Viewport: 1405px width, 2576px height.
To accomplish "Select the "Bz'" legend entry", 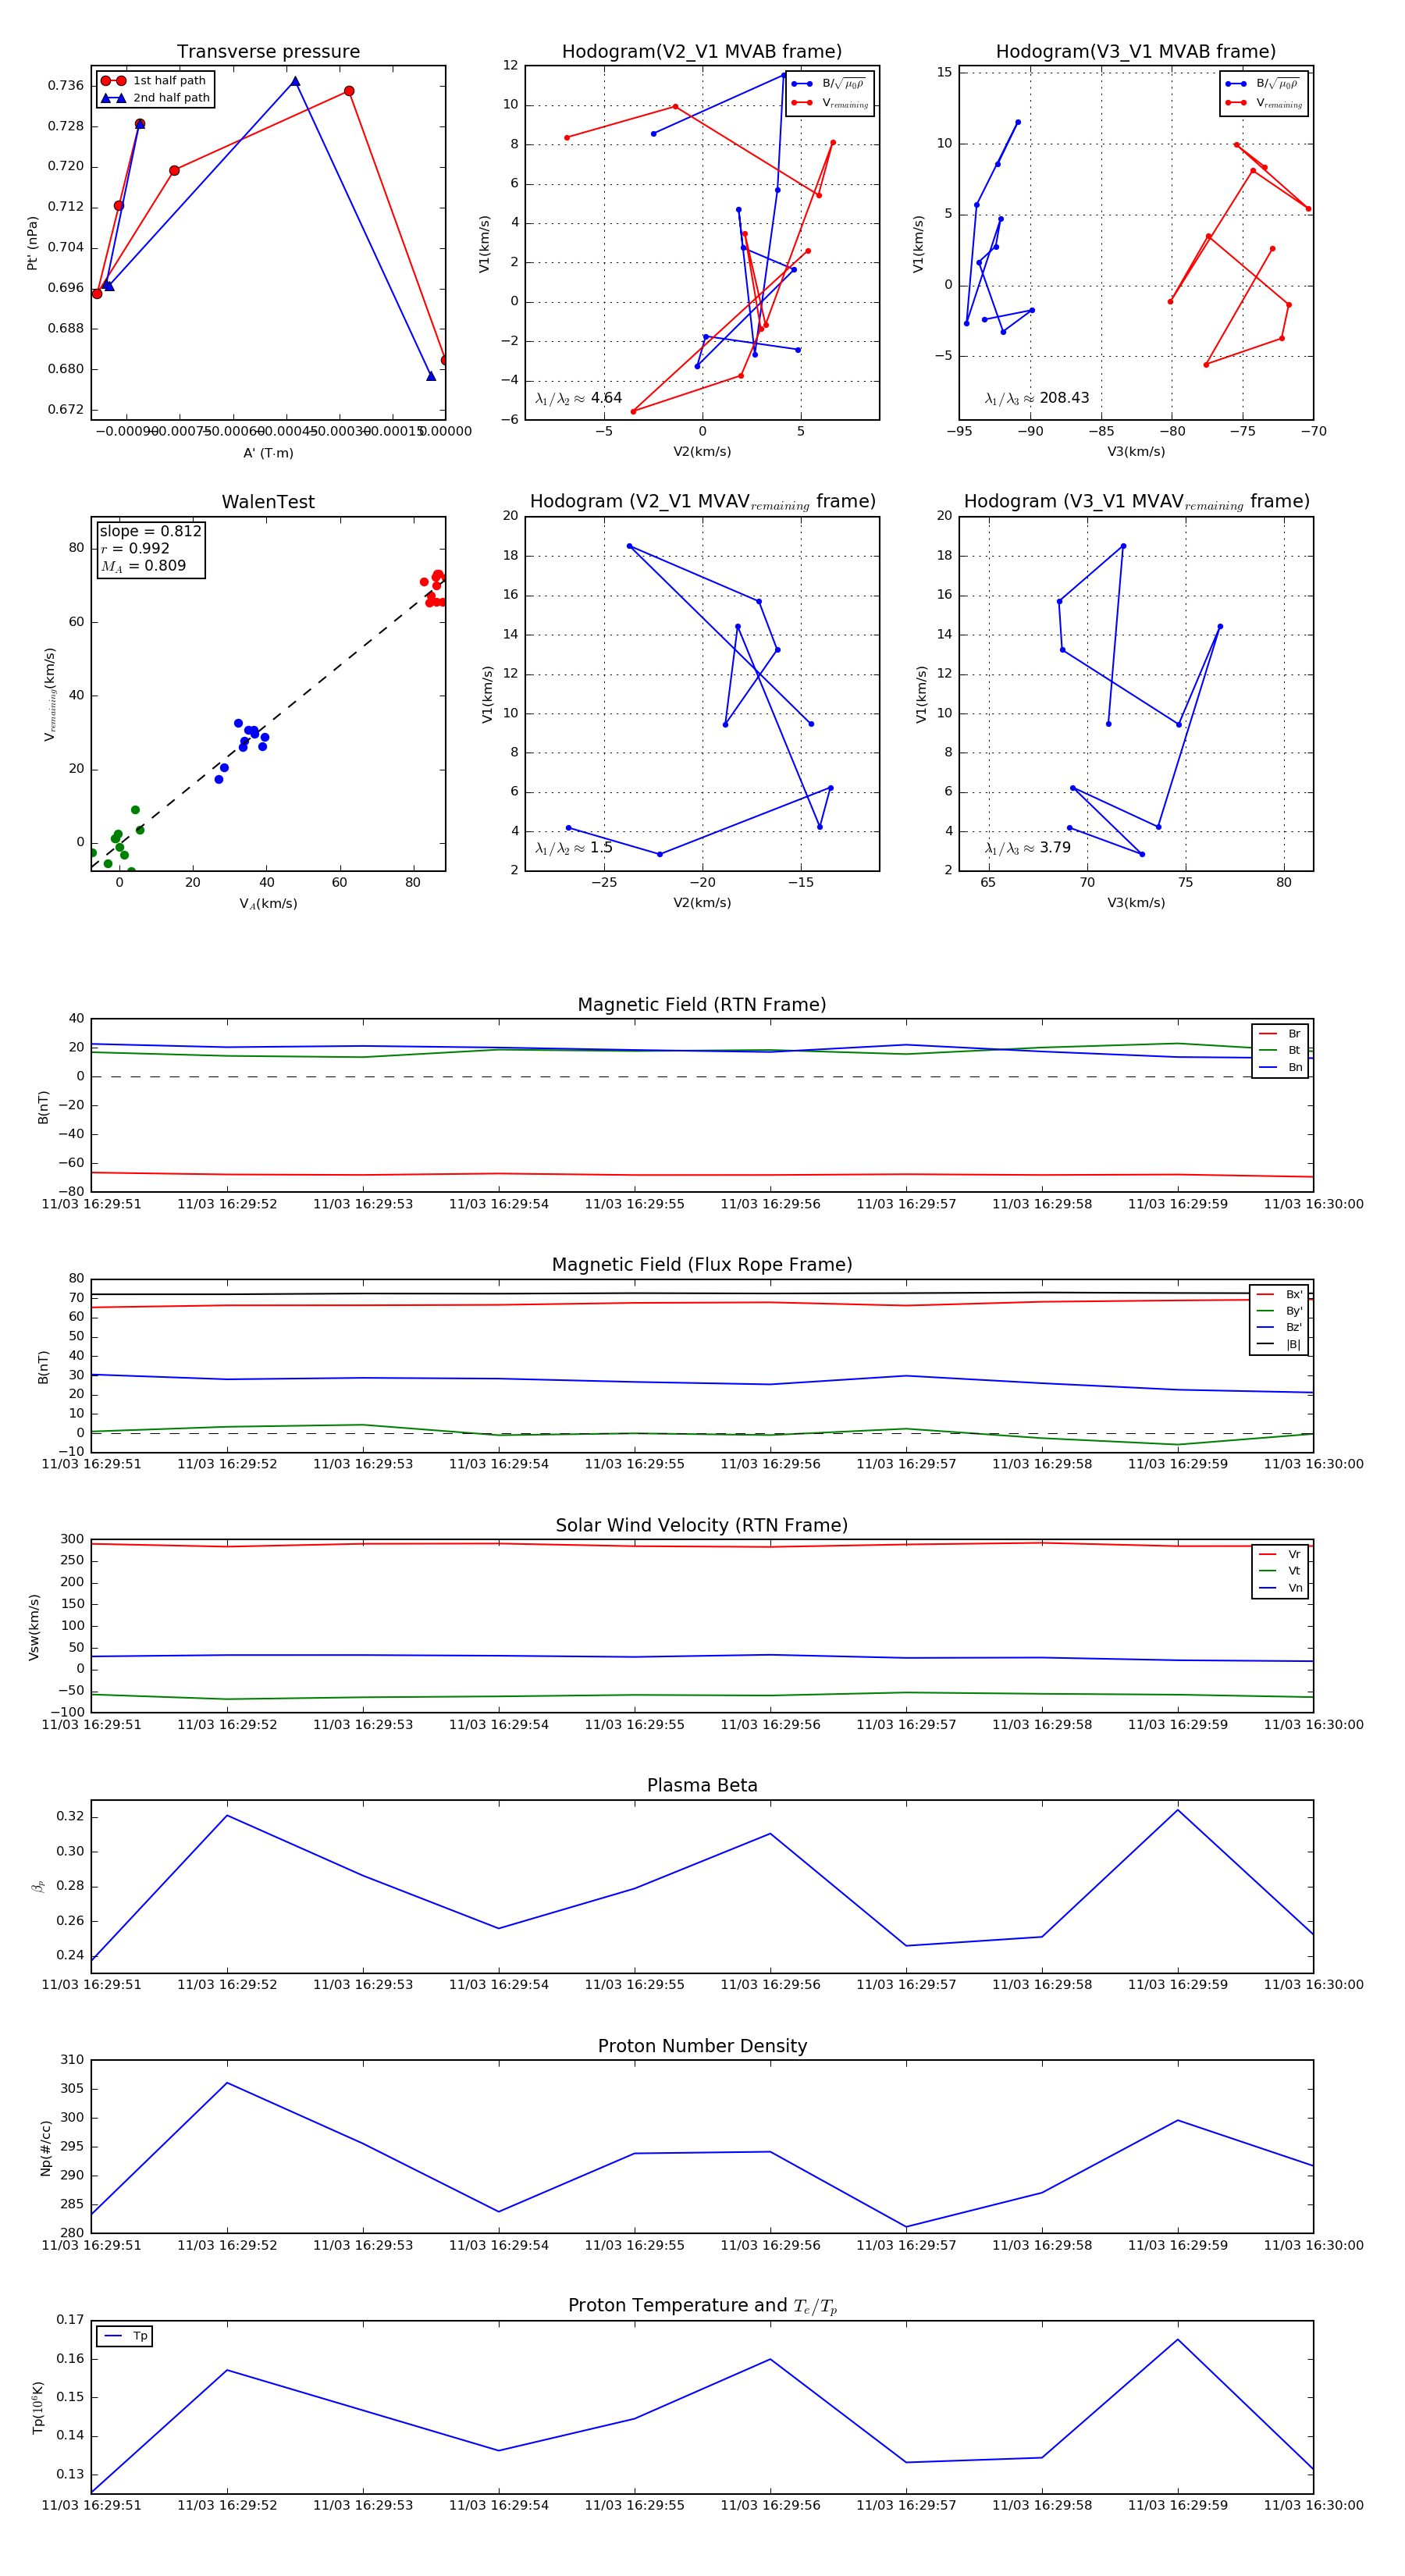I will pos(1279,1328).
